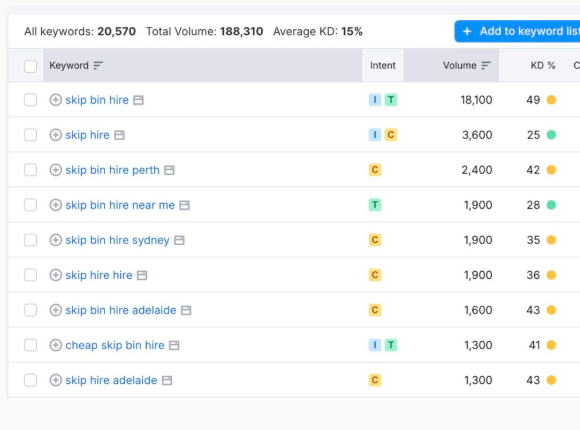
Task: Open SERP icon for skip hire adelaide
Action: (167, 380)
